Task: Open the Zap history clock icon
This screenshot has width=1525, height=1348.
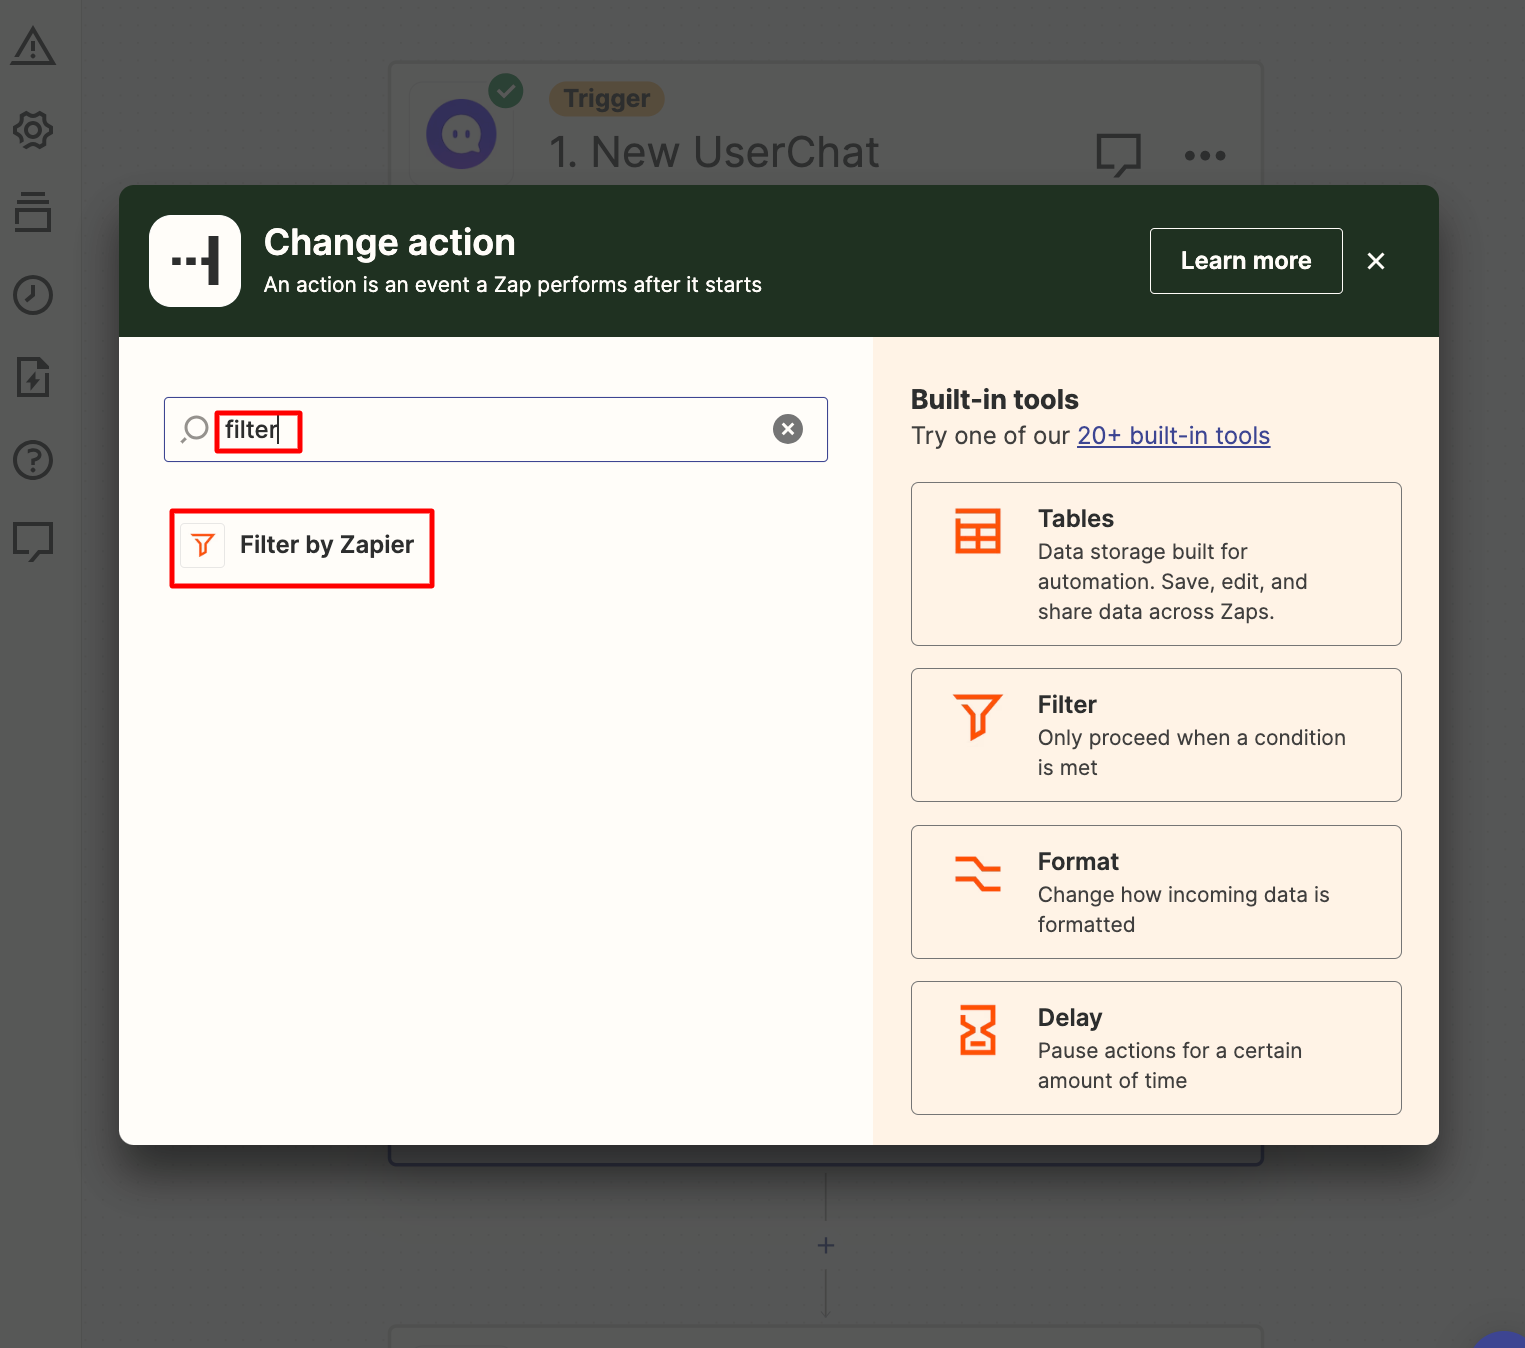Action: click(x=33, y=295)
